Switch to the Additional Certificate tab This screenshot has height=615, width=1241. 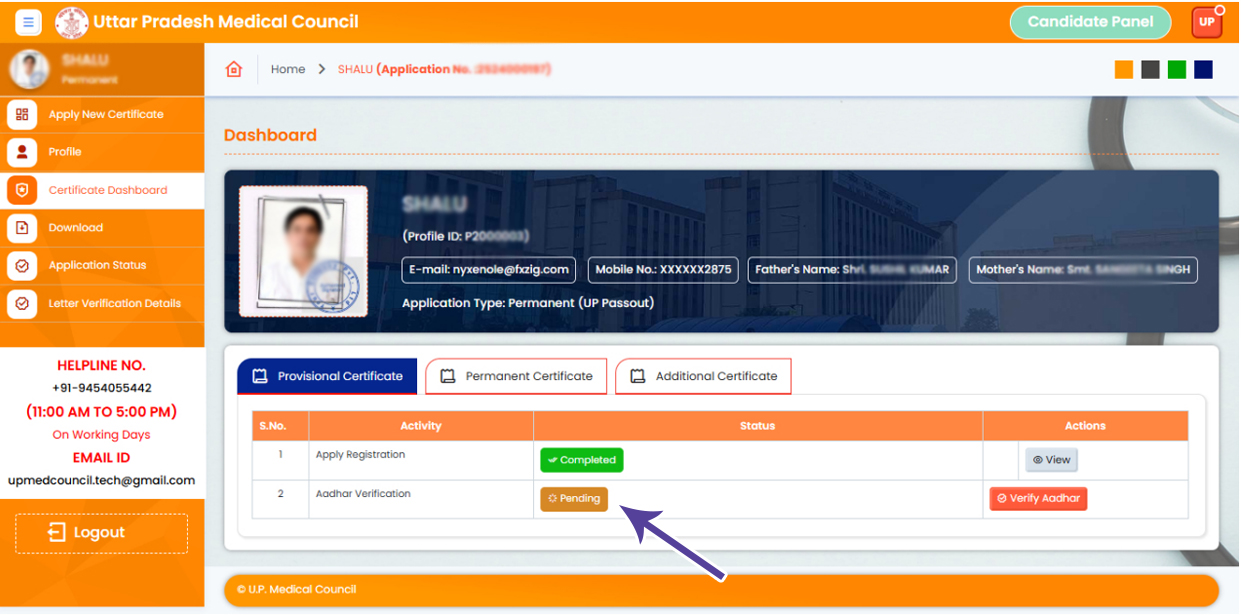coord(703,377)
